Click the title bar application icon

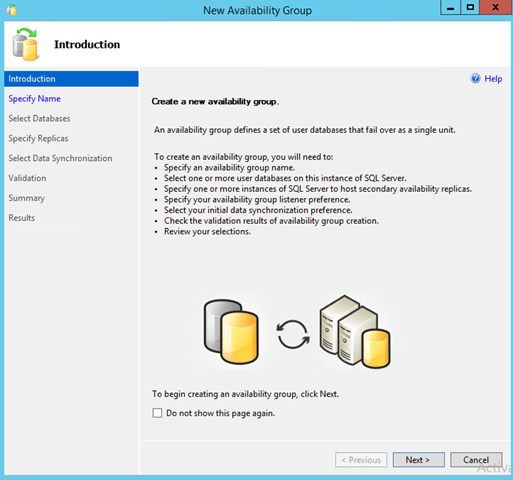click(x=12, y=10)
